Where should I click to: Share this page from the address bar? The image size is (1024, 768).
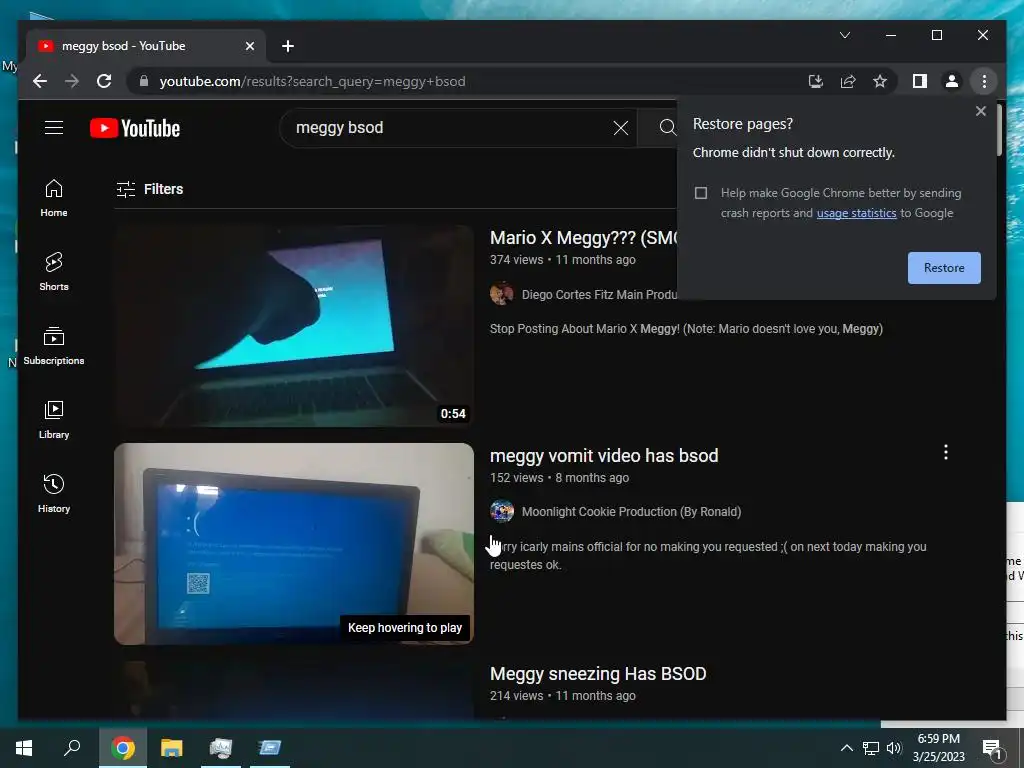coord(848,81)
